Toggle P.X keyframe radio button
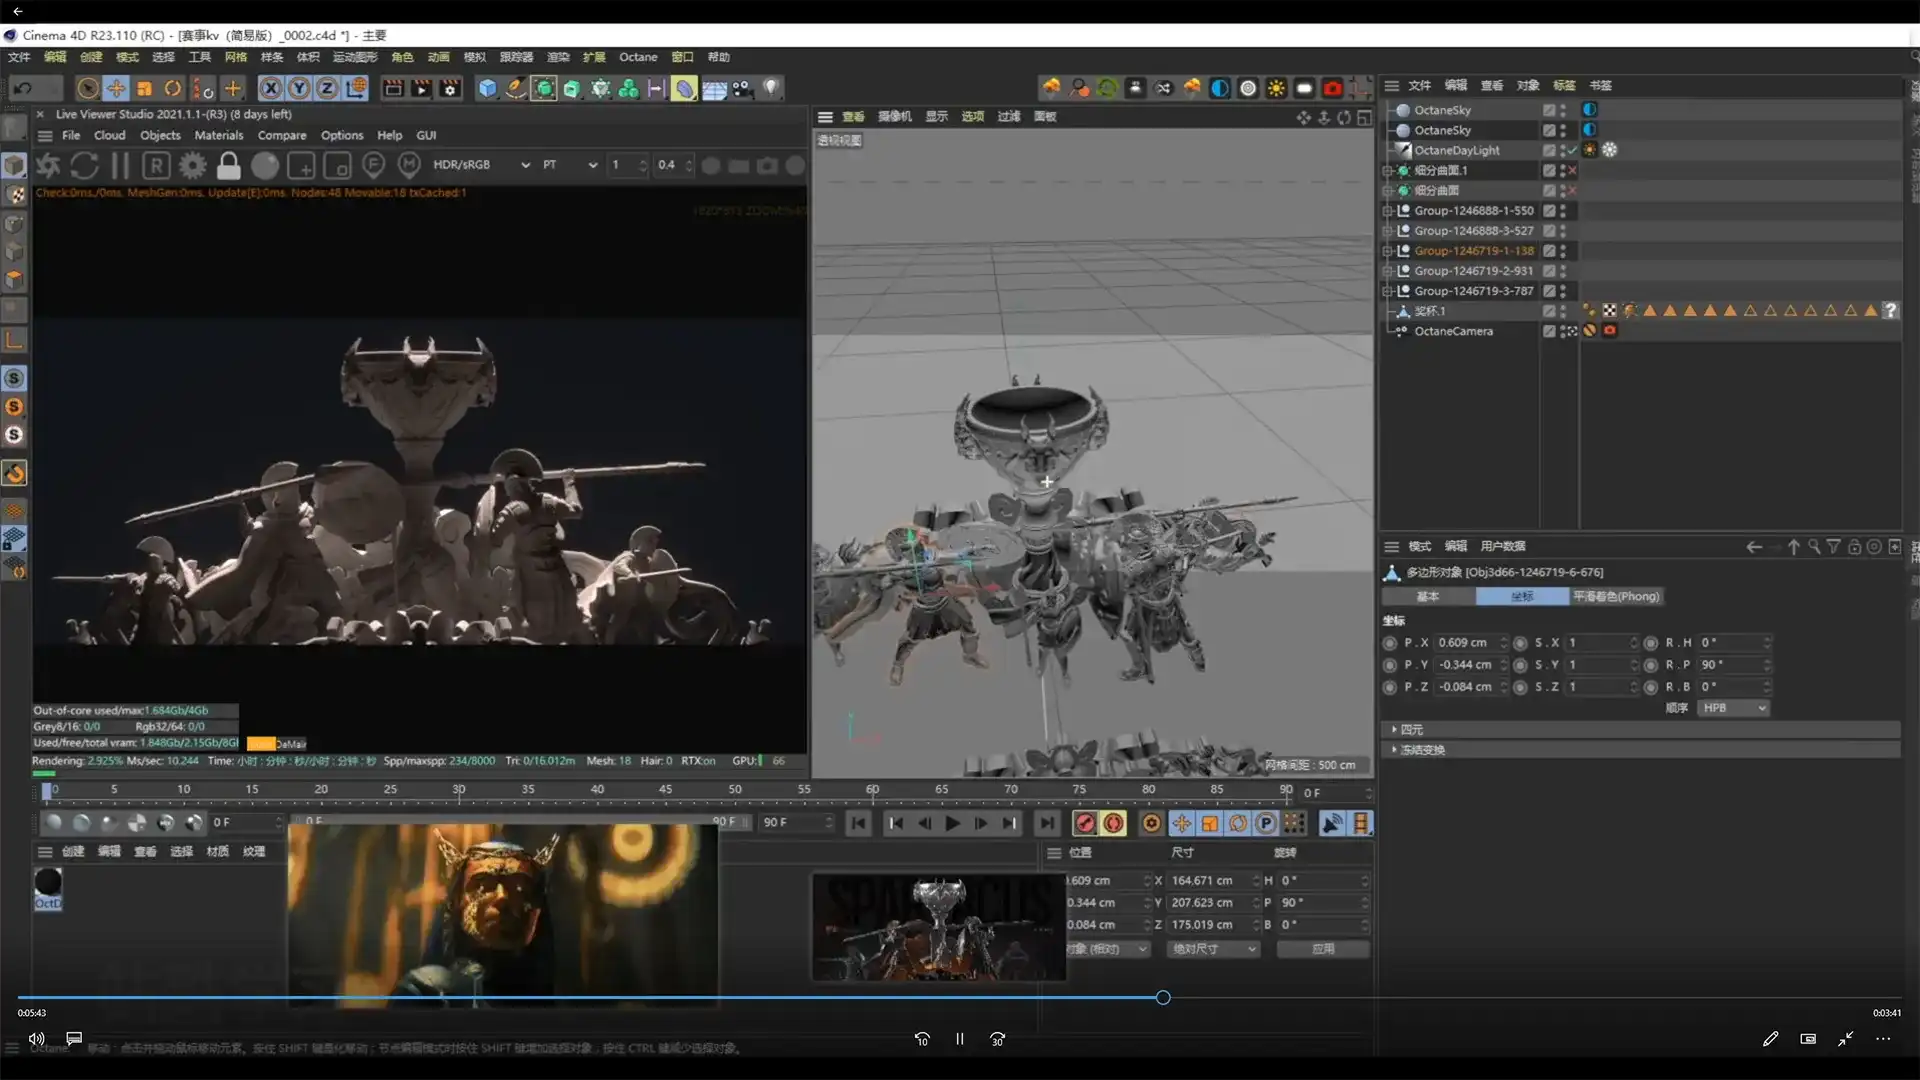Image resolution: width=1920 pixels, height=1080 pixels. 1390,643
